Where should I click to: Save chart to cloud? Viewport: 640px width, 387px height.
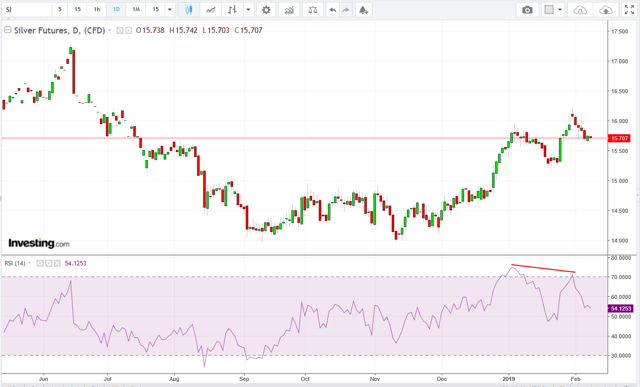(606, 9)
